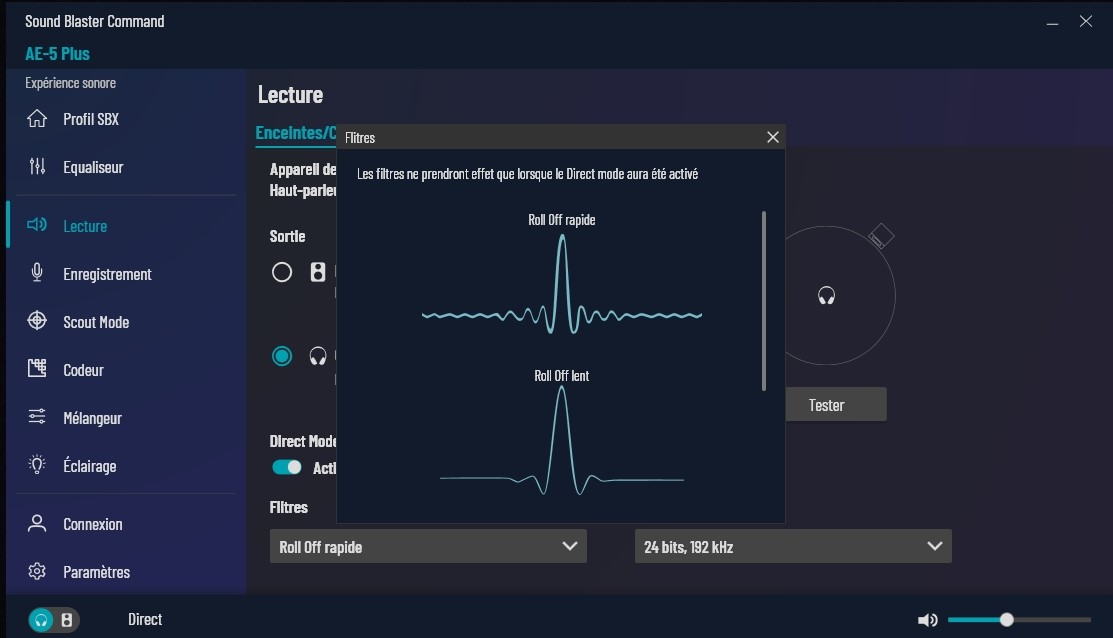
Task: Click the Connexion user icon
Action: coord(37,524)
